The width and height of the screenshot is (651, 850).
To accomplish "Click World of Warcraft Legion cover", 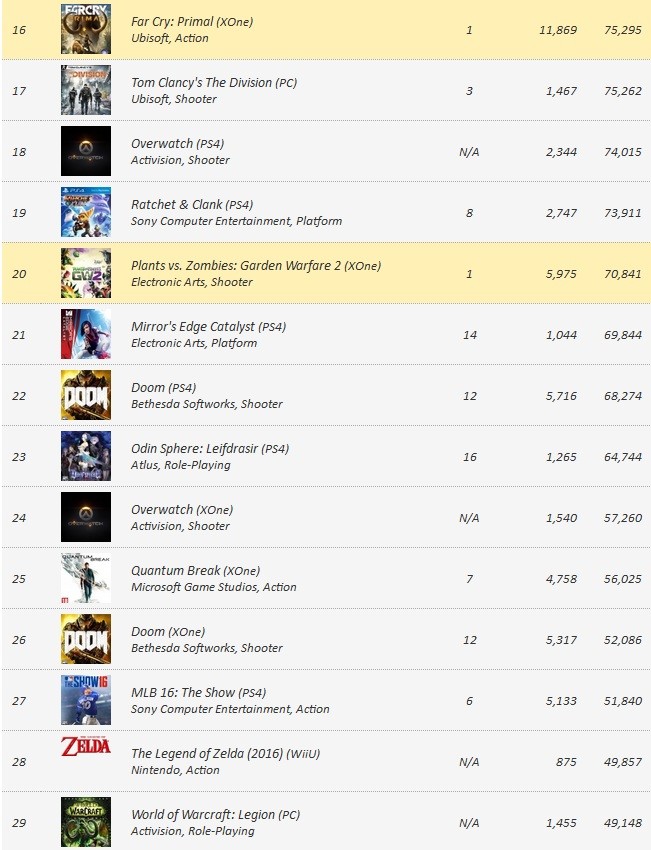I will [x=86, y=822].
